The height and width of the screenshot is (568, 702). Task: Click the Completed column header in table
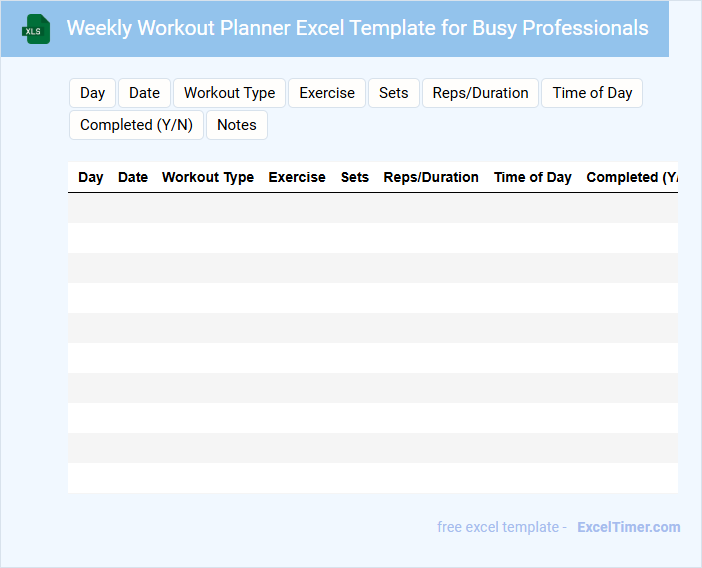pyautogui.click(x=631, y=177)
